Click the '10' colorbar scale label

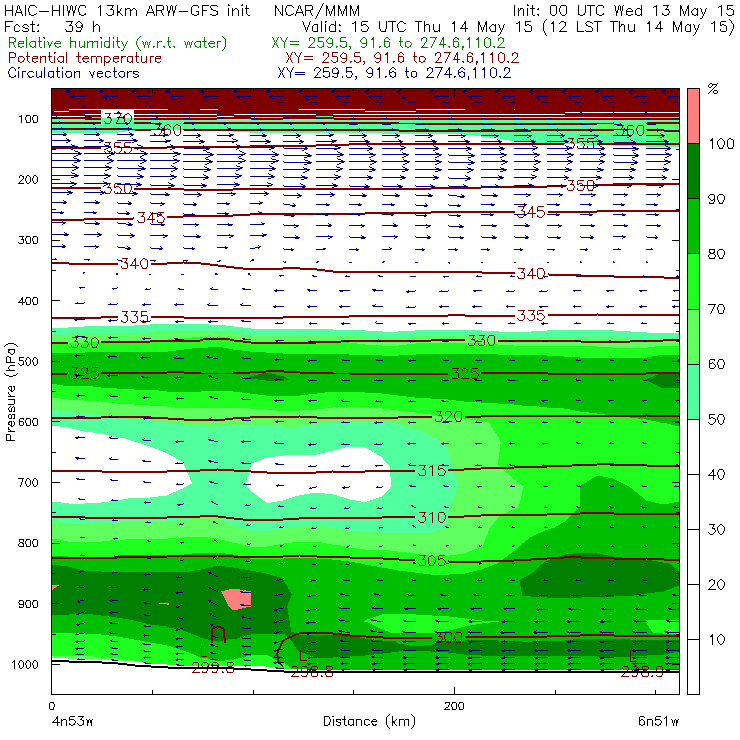[716, 640]
